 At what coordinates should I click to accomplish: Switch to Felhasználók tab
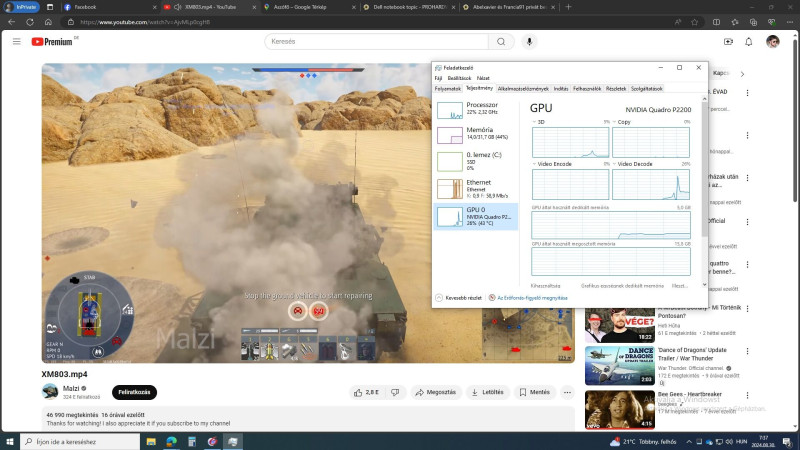pos(587,89)
